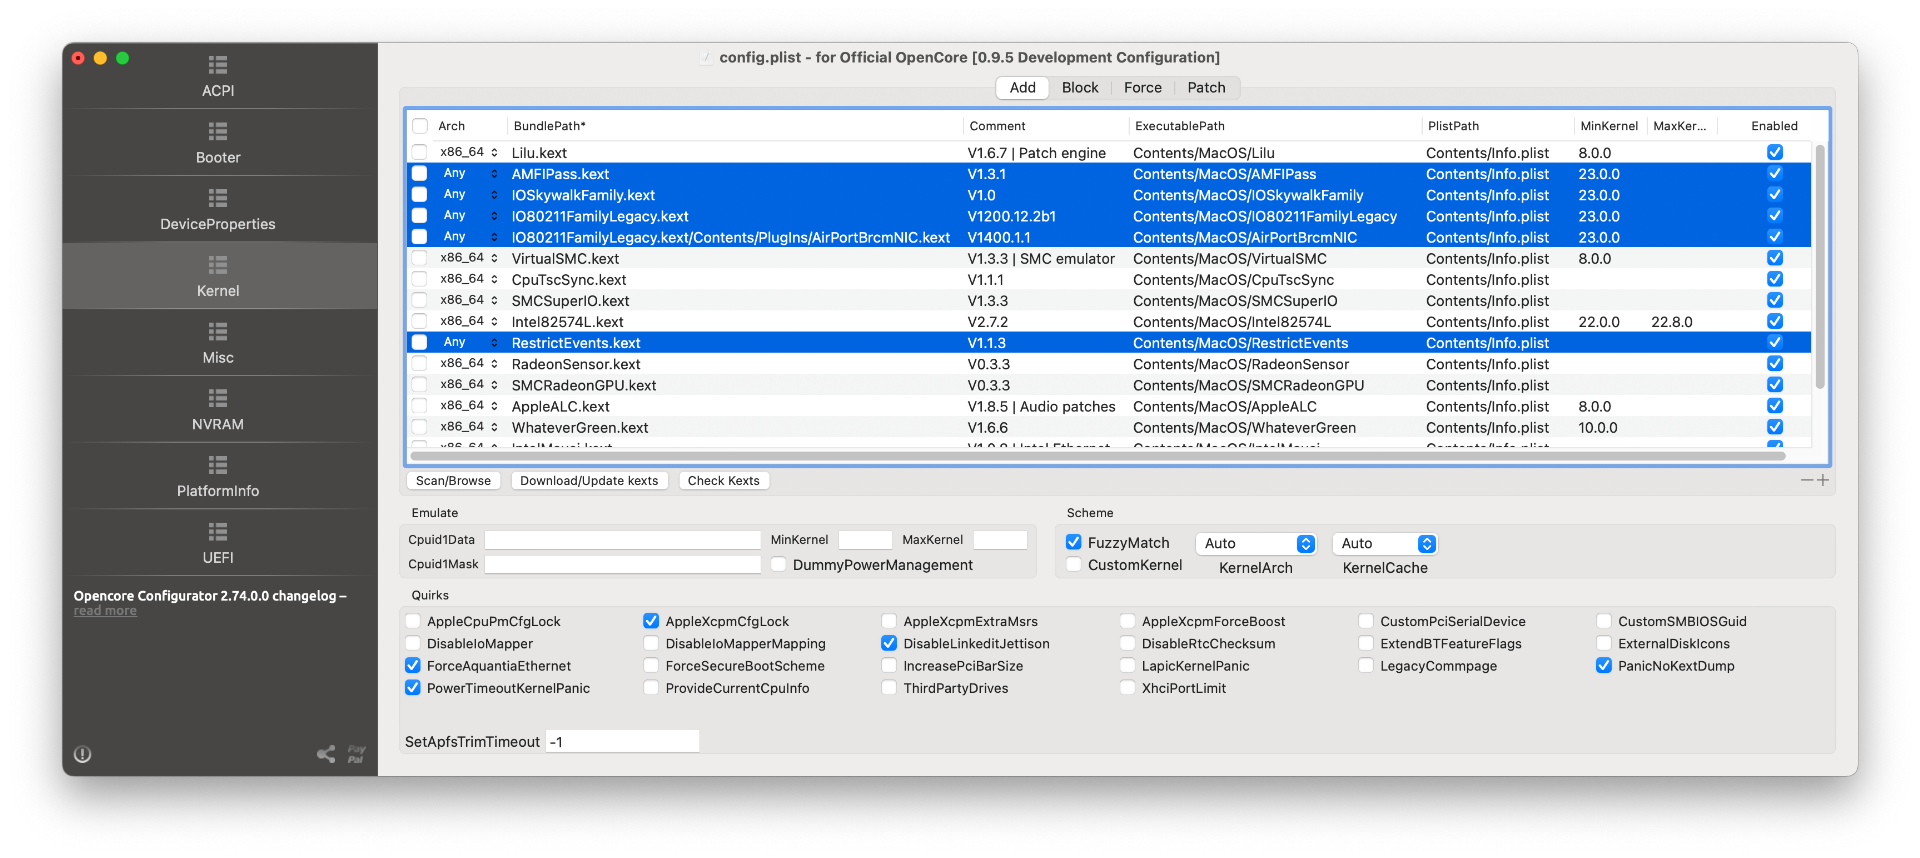Sort the table by BundlePath column header
The width and height of the screenshot is (1920, 858).
click(735, 126)
